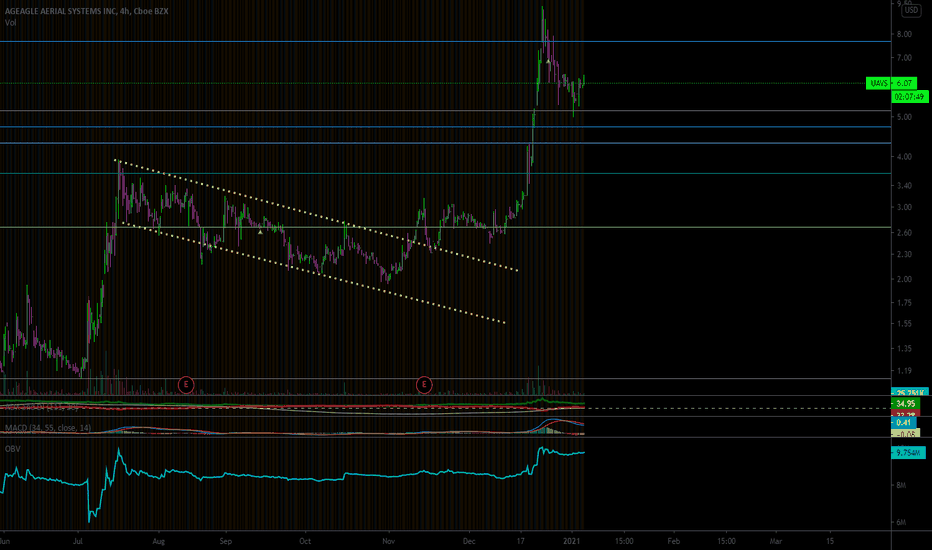
Task: Click the 6.07 last price label
Action: [904, 83]
